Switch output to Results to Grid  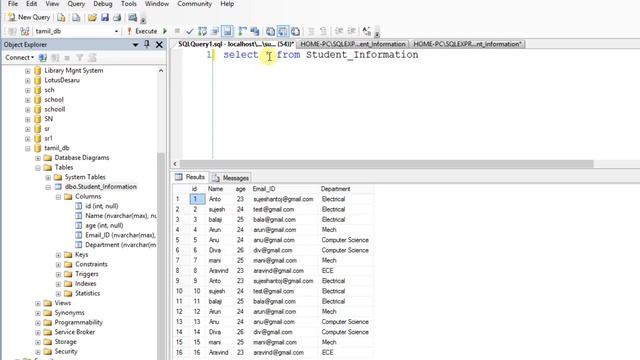(x=283, y=31)
